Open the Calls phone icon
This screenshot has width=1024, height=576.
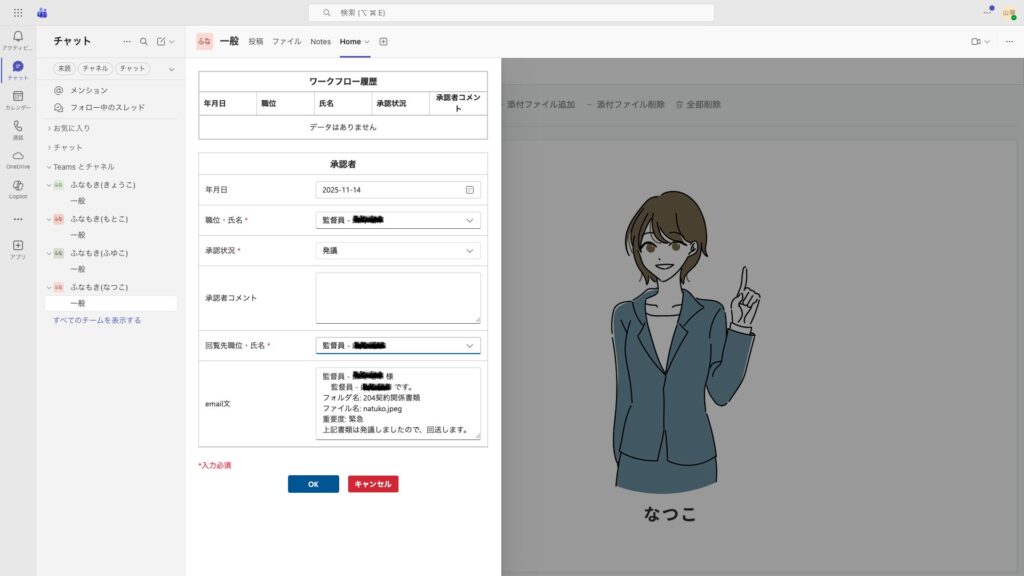tap(17, 127)
